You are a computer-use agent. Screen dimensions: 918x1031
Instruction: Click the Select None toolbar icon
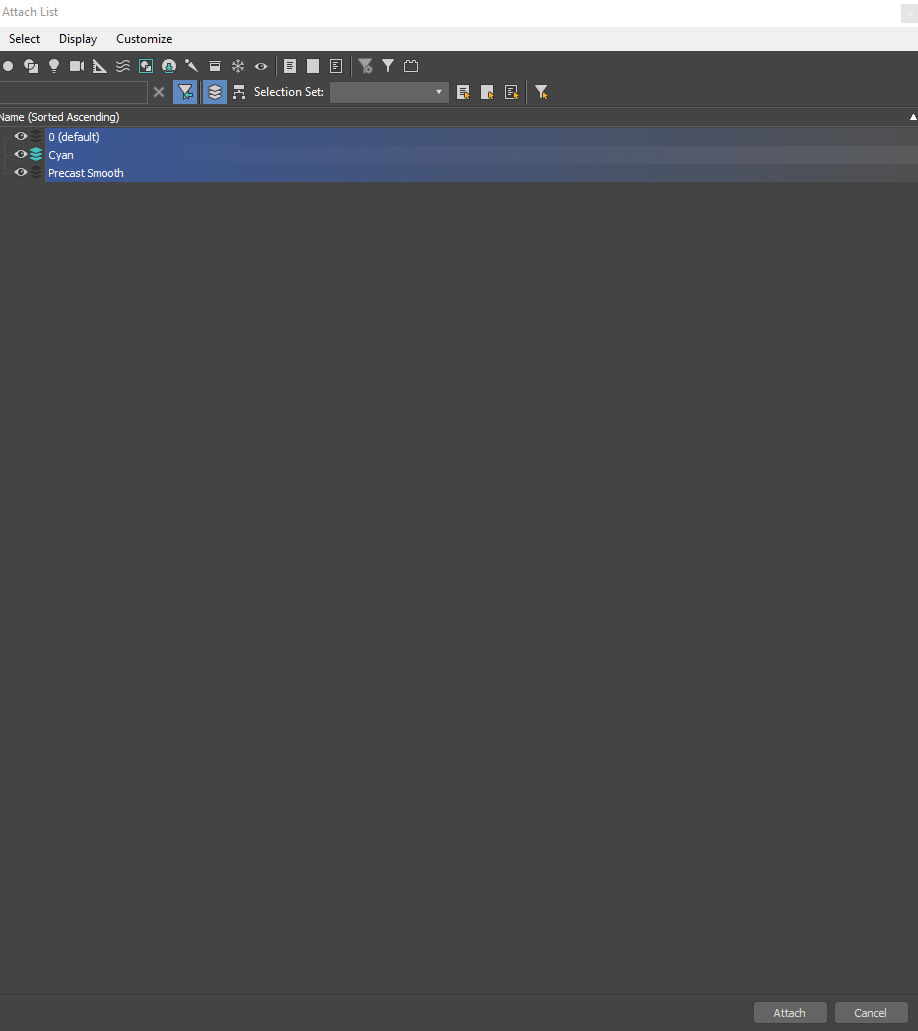313,66
